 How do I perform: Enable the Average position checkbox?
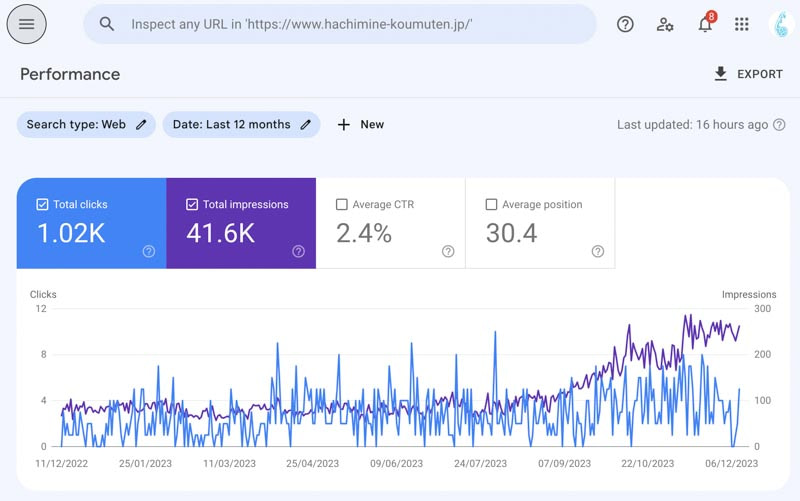click(x=491, y=204)
